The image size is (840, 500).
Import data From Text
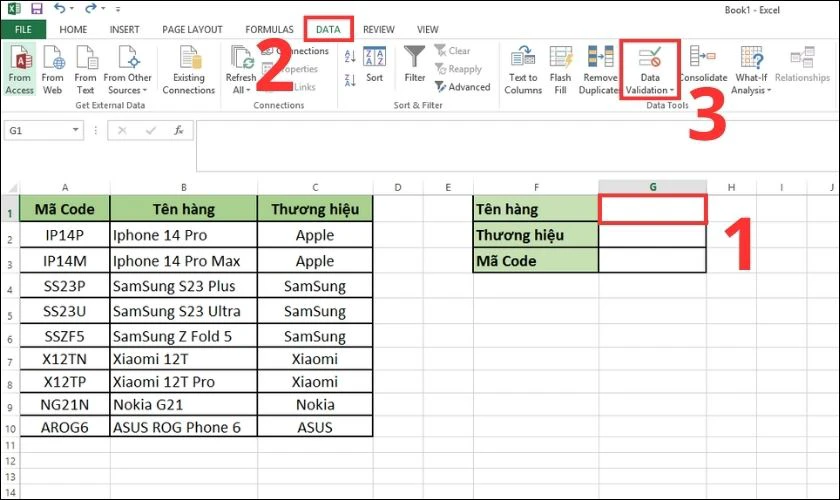coord(86,70)
